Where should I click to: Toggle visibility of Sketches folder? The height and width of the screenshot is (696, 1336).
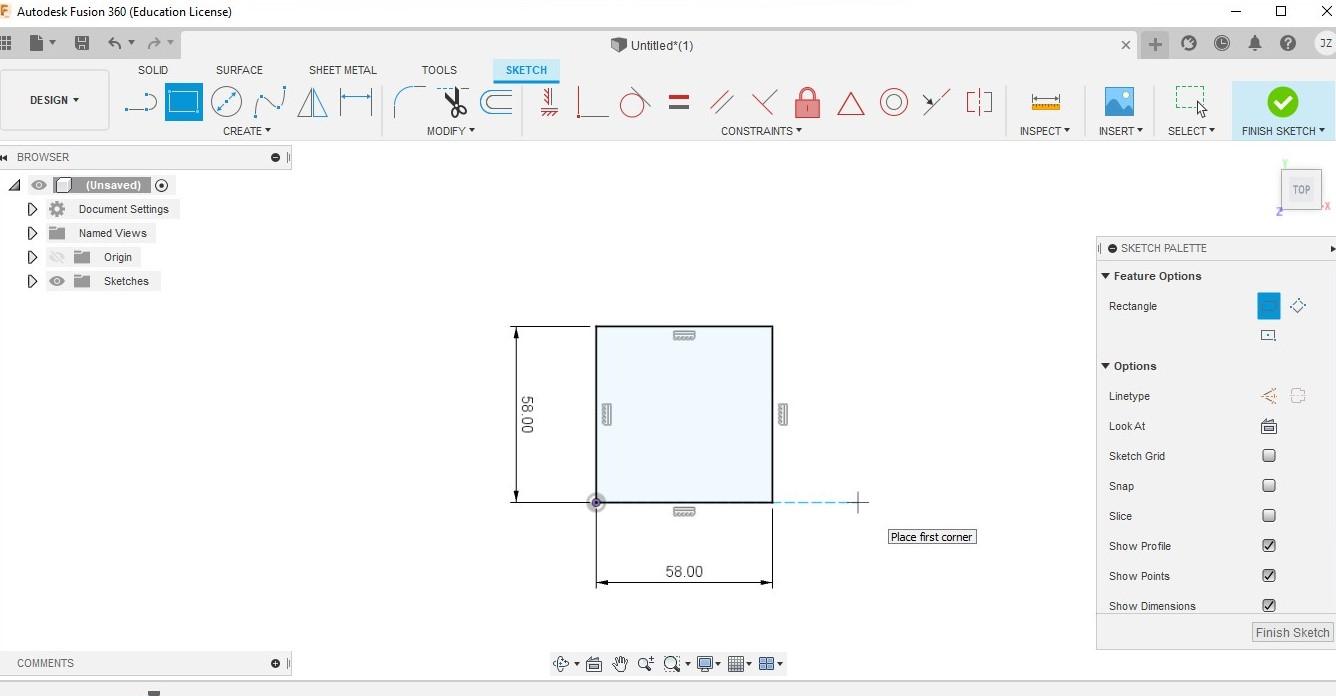pos(57,281)
